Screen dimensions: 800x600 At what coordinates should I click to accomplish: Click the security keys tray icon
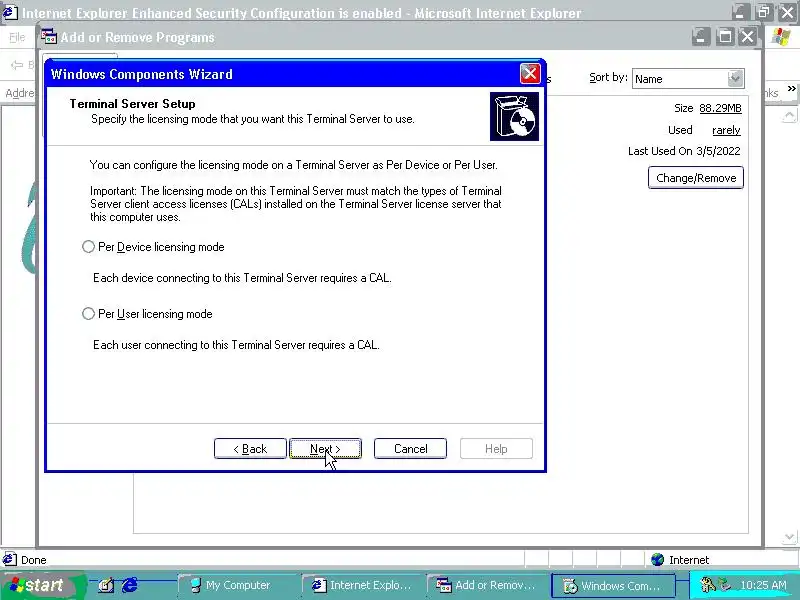[x=708, y=584]
